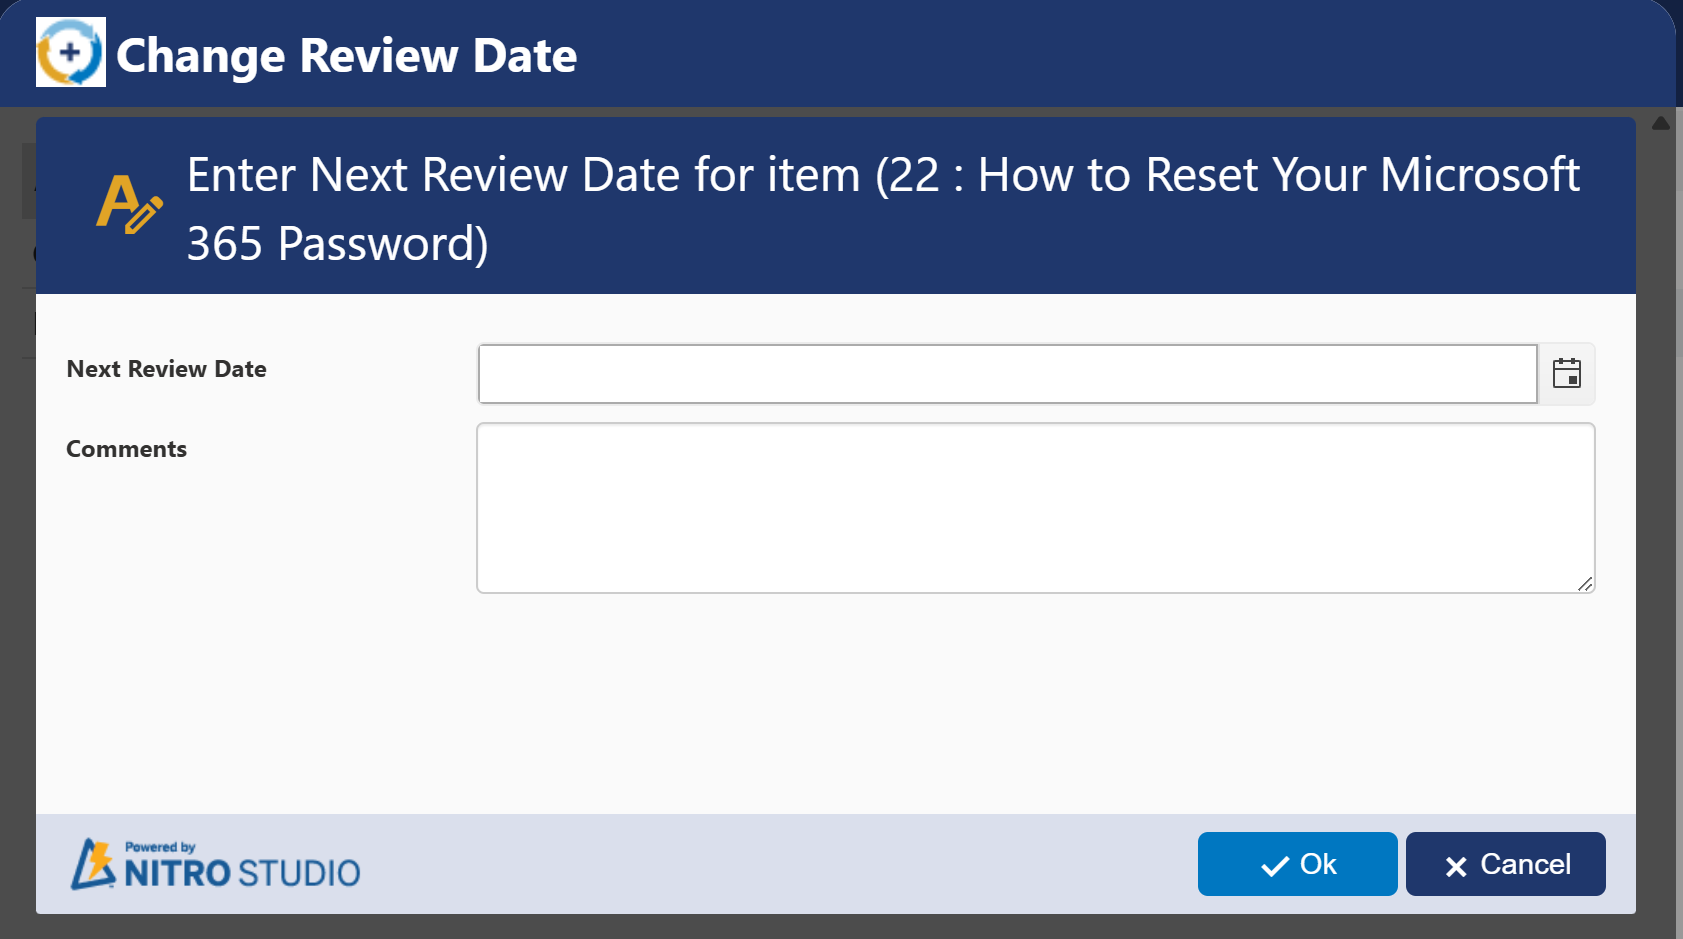Focus the Next Review Date input field
The height and width of the screenshot is (939, 1683).
click(1007, 374)
